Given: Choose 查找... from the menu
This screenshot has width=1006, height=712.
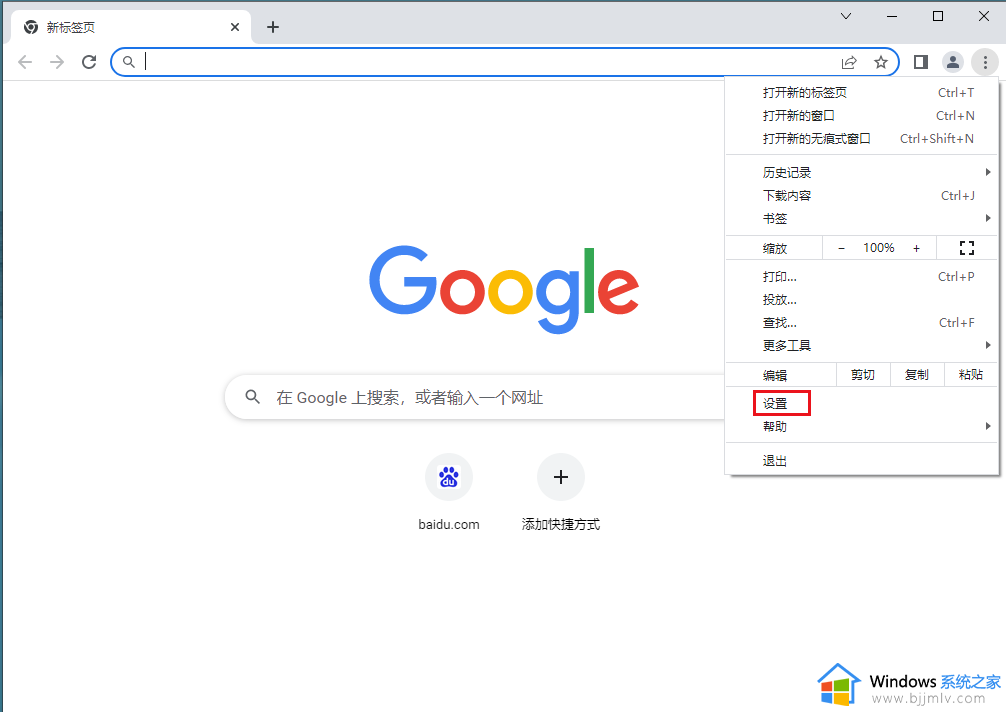Looking at the screenshot, I should 862,323.
